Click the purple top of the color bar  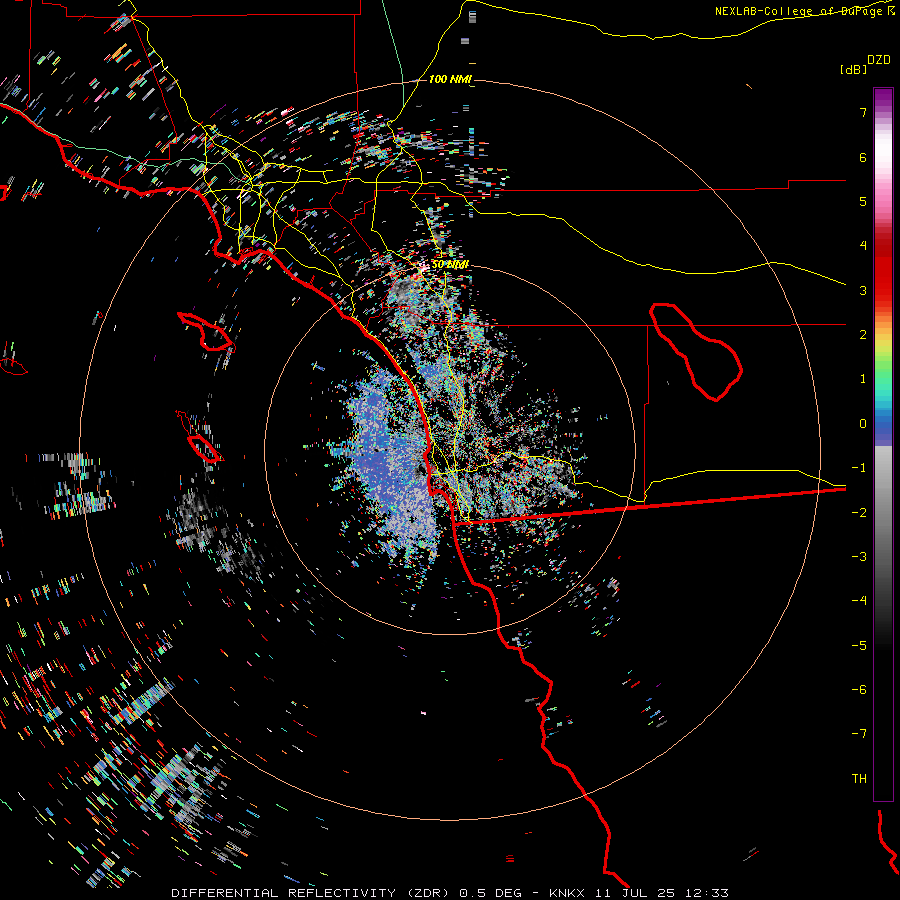pos(883,98)
